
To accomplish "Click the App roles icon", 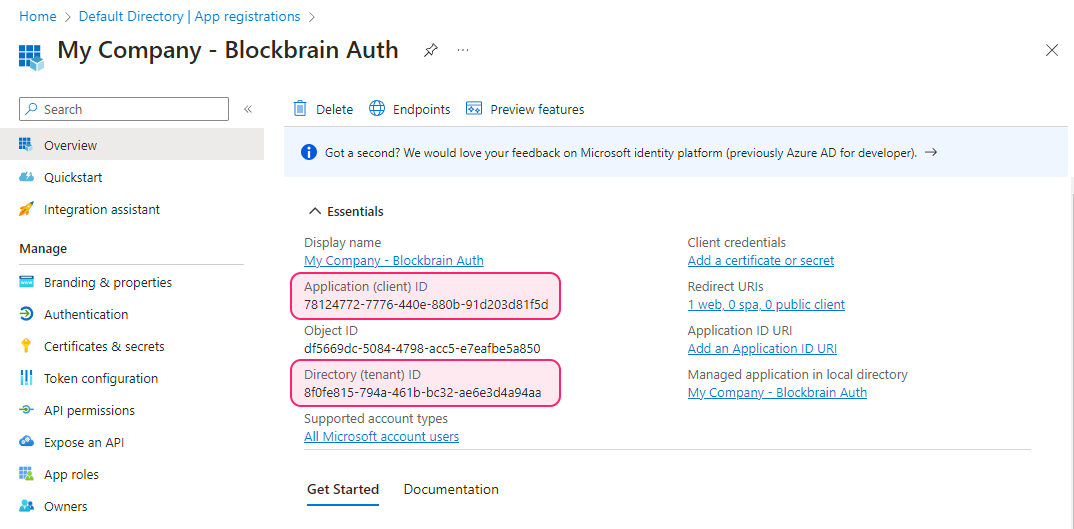I will [x=26, y=474].
